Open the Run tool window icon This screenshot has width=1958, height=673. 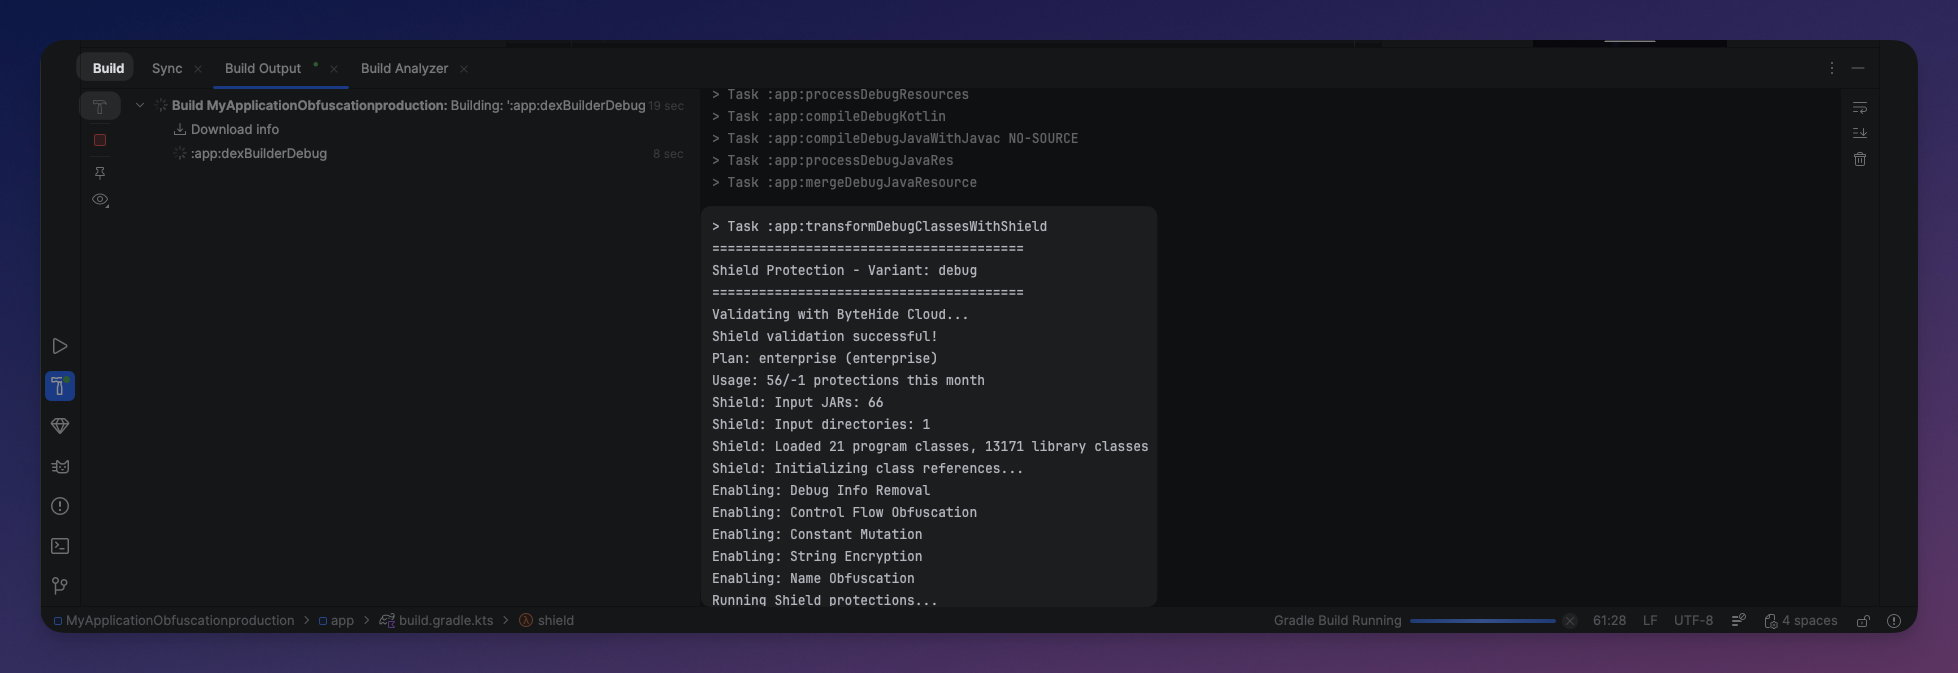pyautogui.click(x=60, y=346)
